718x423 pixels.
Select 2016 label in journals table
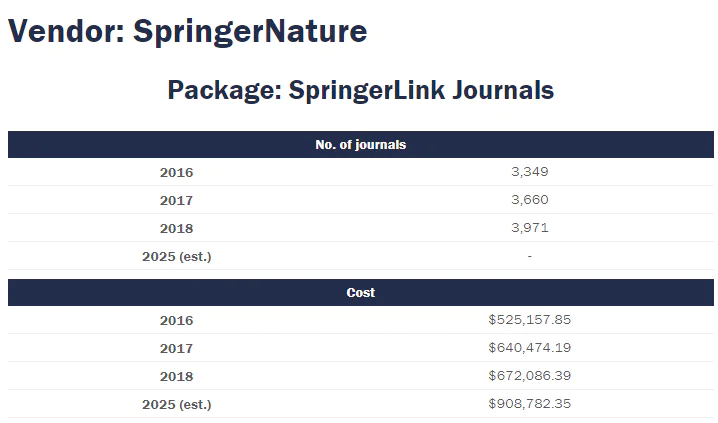(176, 172)
